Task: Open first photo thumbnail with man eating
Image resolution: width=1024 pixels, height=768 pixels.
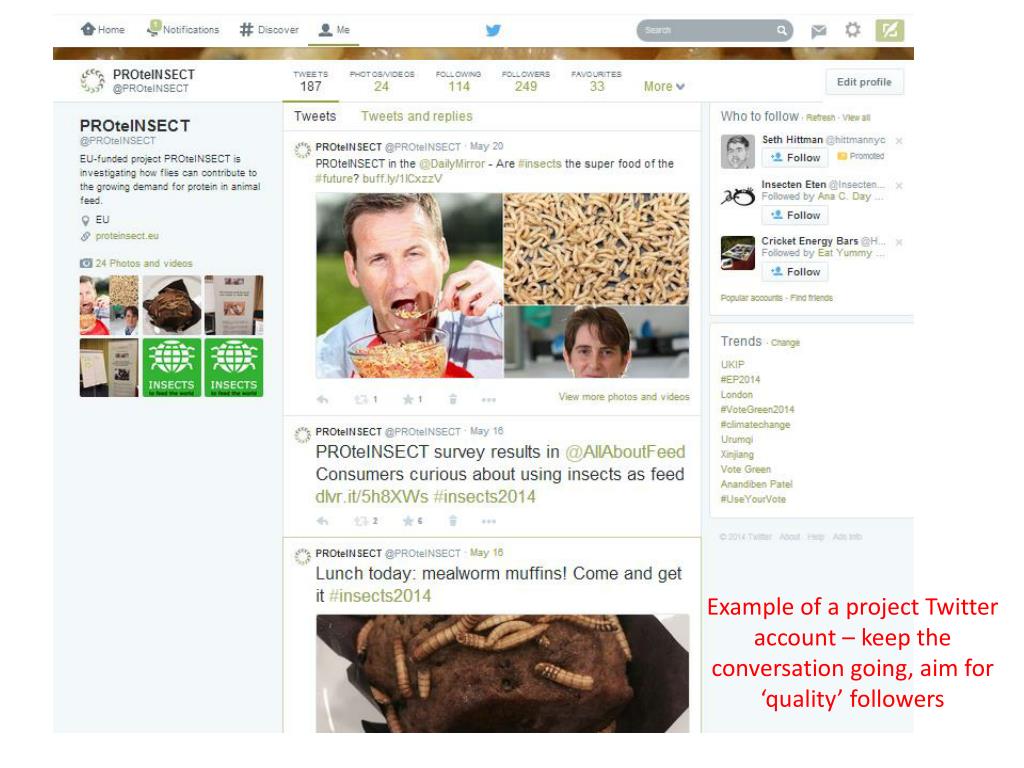Action: coord(109,305)
